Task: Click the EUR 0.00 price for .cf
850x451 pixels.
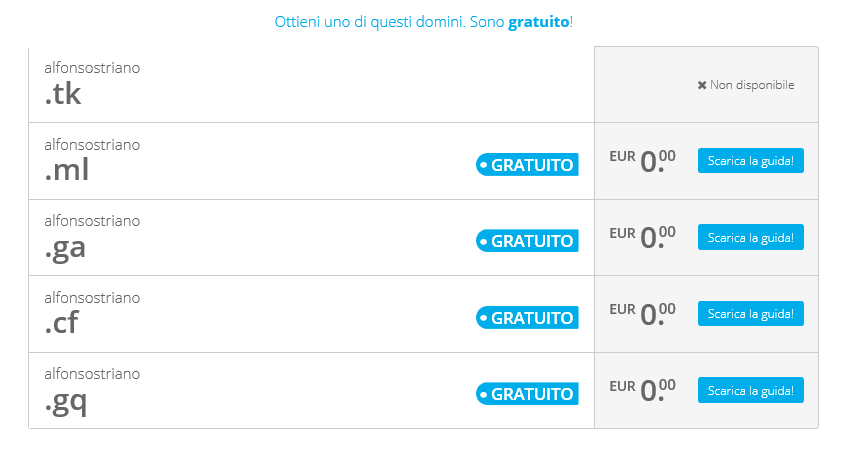Action: click(642, 314)
